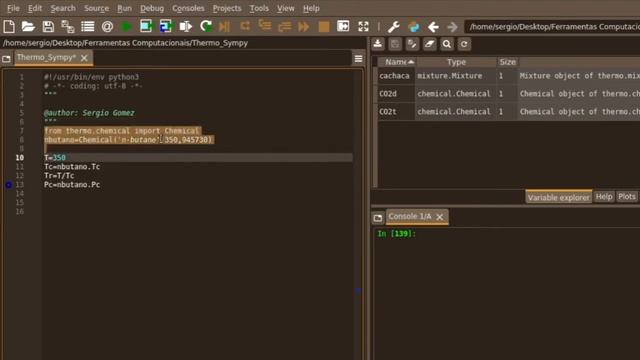The image size is (640, 360).
Task: Close the Console 1/A tab
Action: click(x=440, y=217)
